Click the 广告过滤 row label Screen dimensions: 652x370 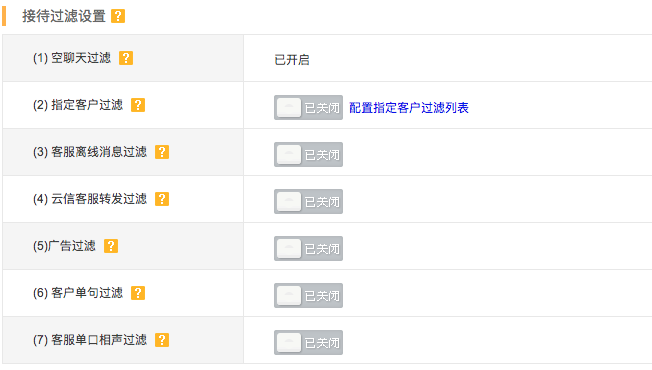[64, 246]
